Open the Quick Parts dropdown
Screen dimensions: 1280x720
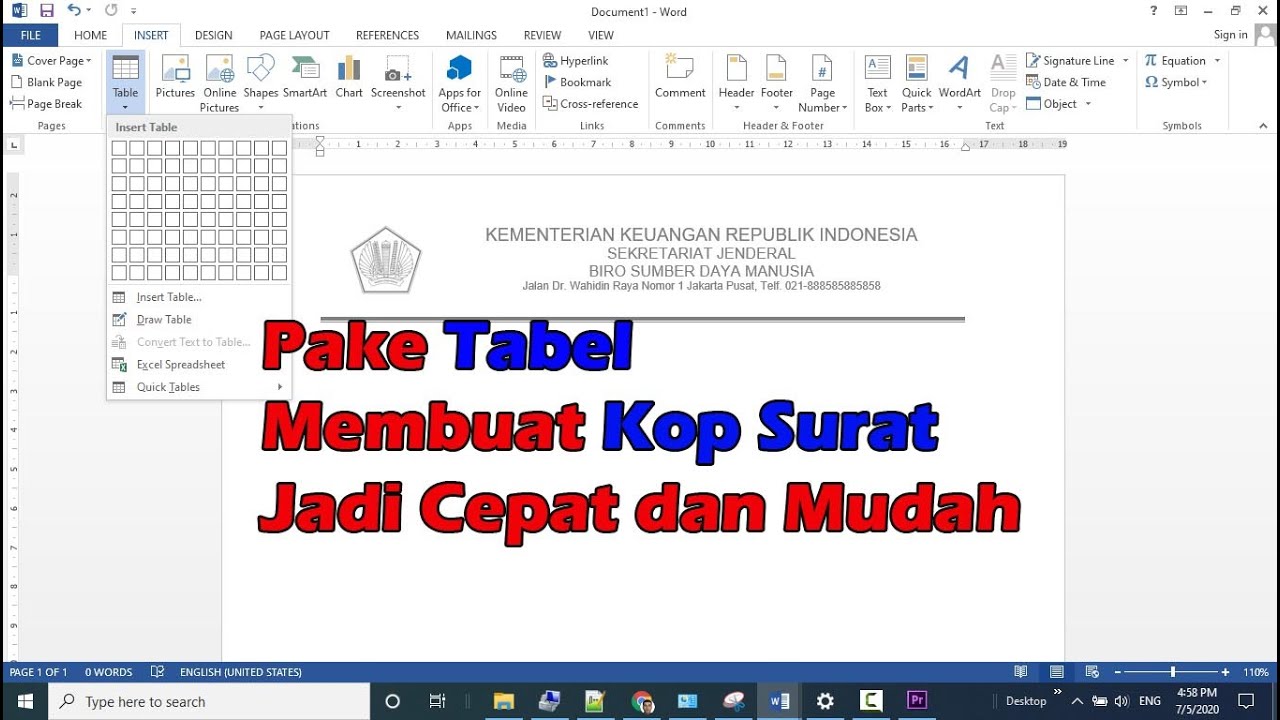(x=917, y=84)
